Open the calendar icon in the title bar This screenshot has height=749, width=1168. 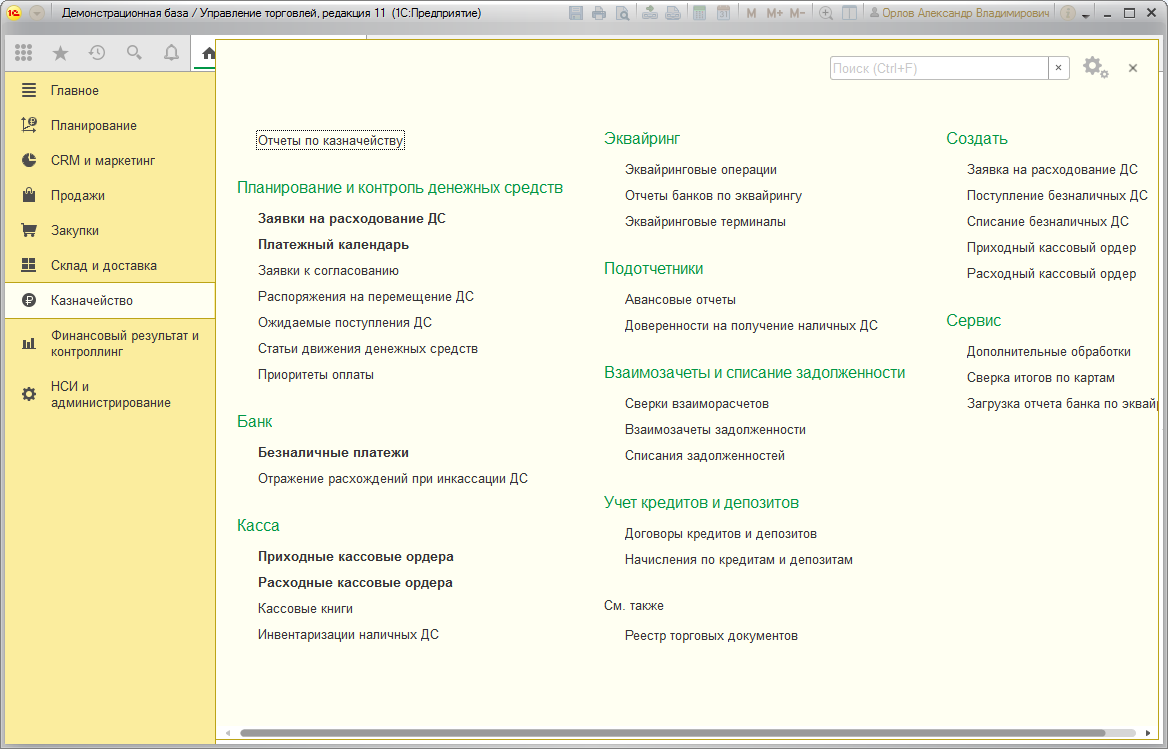[x=723, y=13]
